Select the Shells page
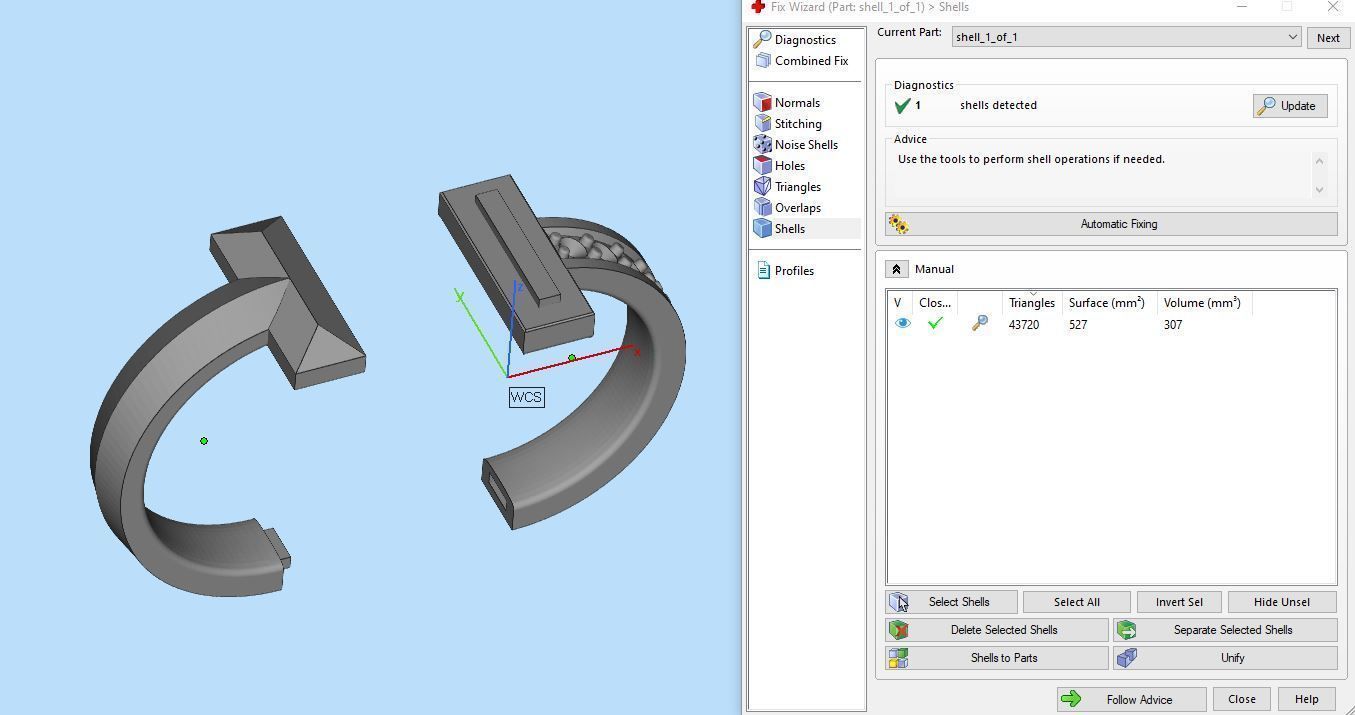The image size is (1355, 715). [789, 229]
